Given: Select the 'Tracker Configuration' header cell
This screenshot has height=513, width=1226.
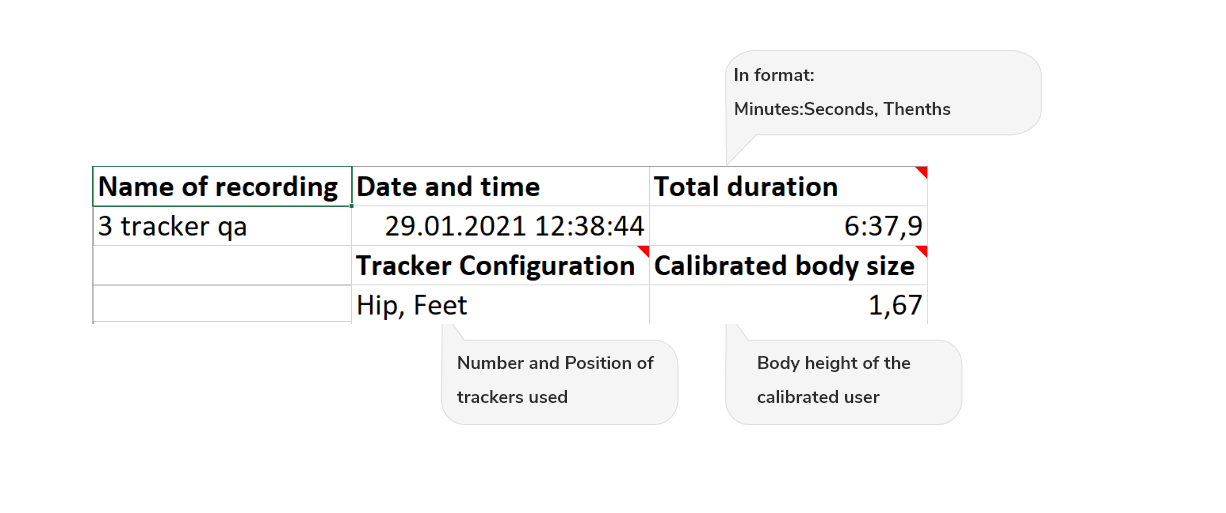Looking at the screenshot, I should pyautogui.click(x=497, y=266).
